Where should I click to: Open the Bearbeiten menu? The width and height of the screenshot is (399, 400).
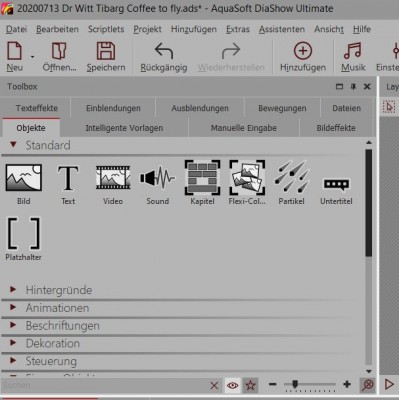pyautogui.click(x=57, y=29)
